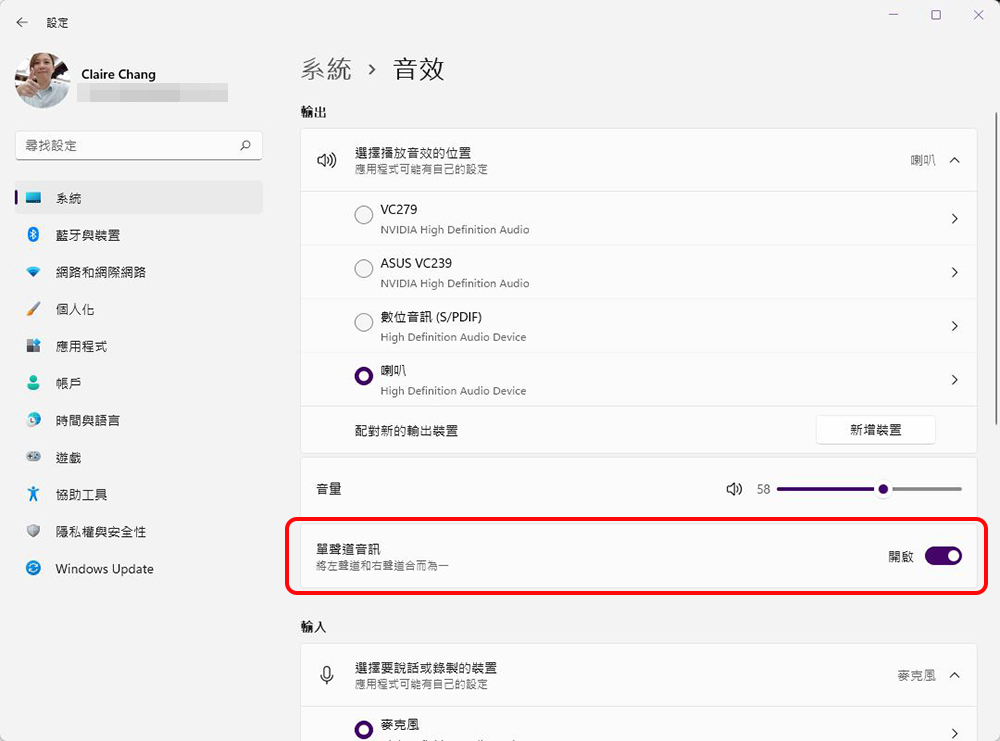1000x741 pixels.
Task: Click the Windows Update sync icon
Action: tap(33, 568)
